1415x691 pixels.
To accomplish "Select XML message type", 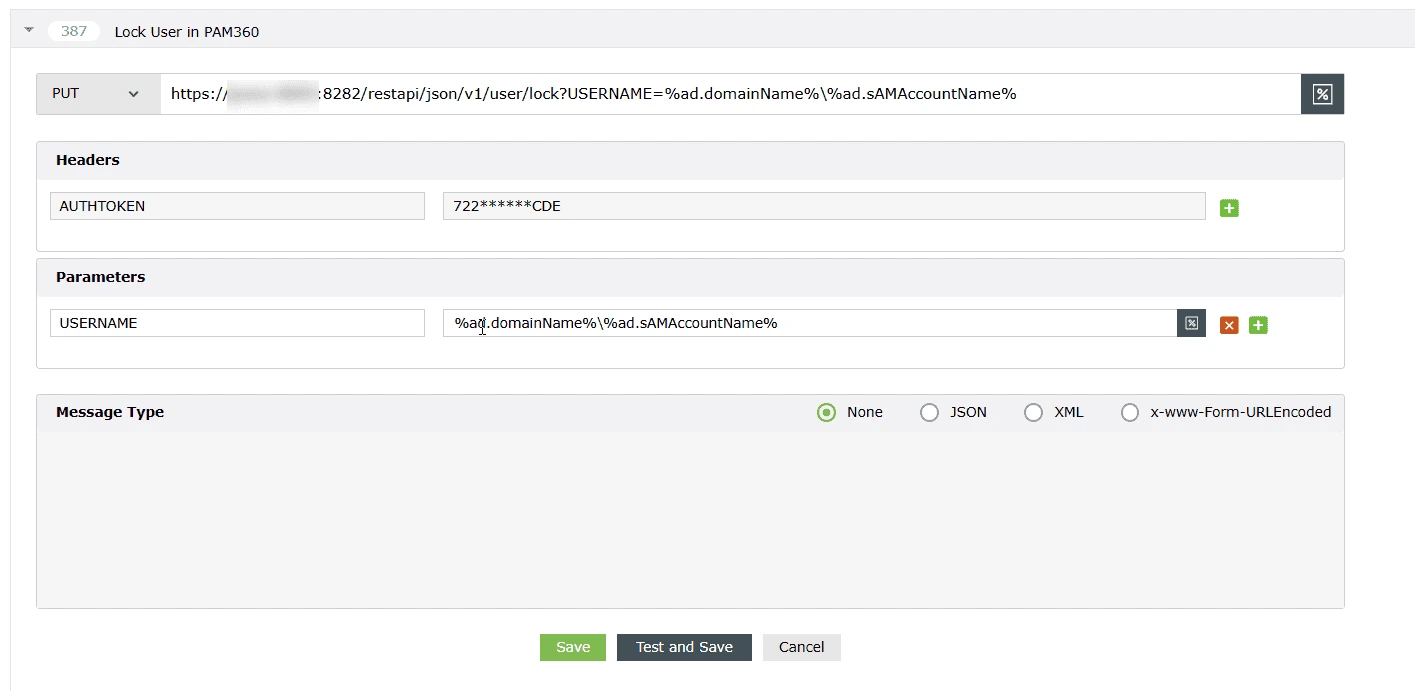I will 1033,412.
